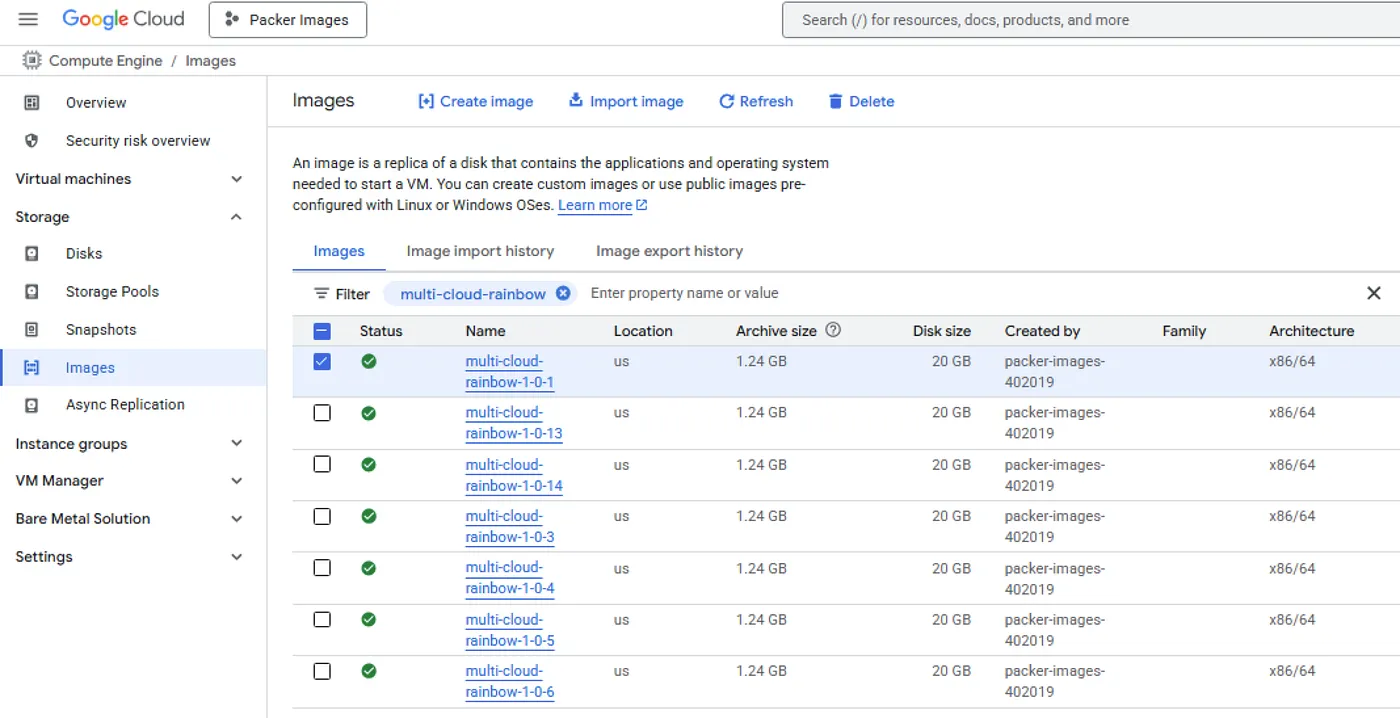Screen dimensions: 1400x718
Task: Click the Import image download icon
Action: point(576,101)
